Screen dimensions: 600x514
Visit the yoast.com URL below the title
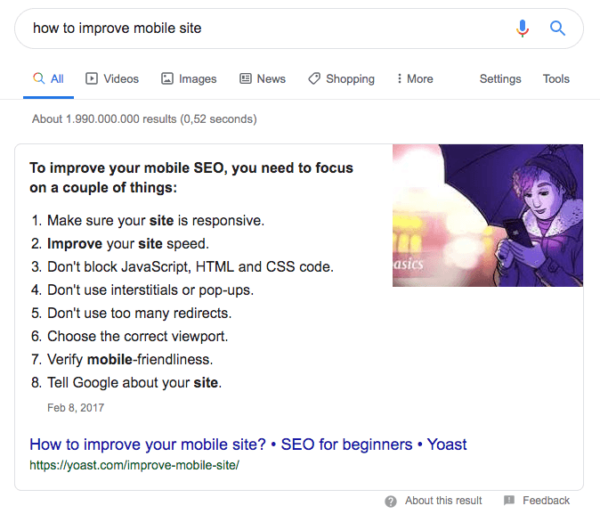click(134, 465)
